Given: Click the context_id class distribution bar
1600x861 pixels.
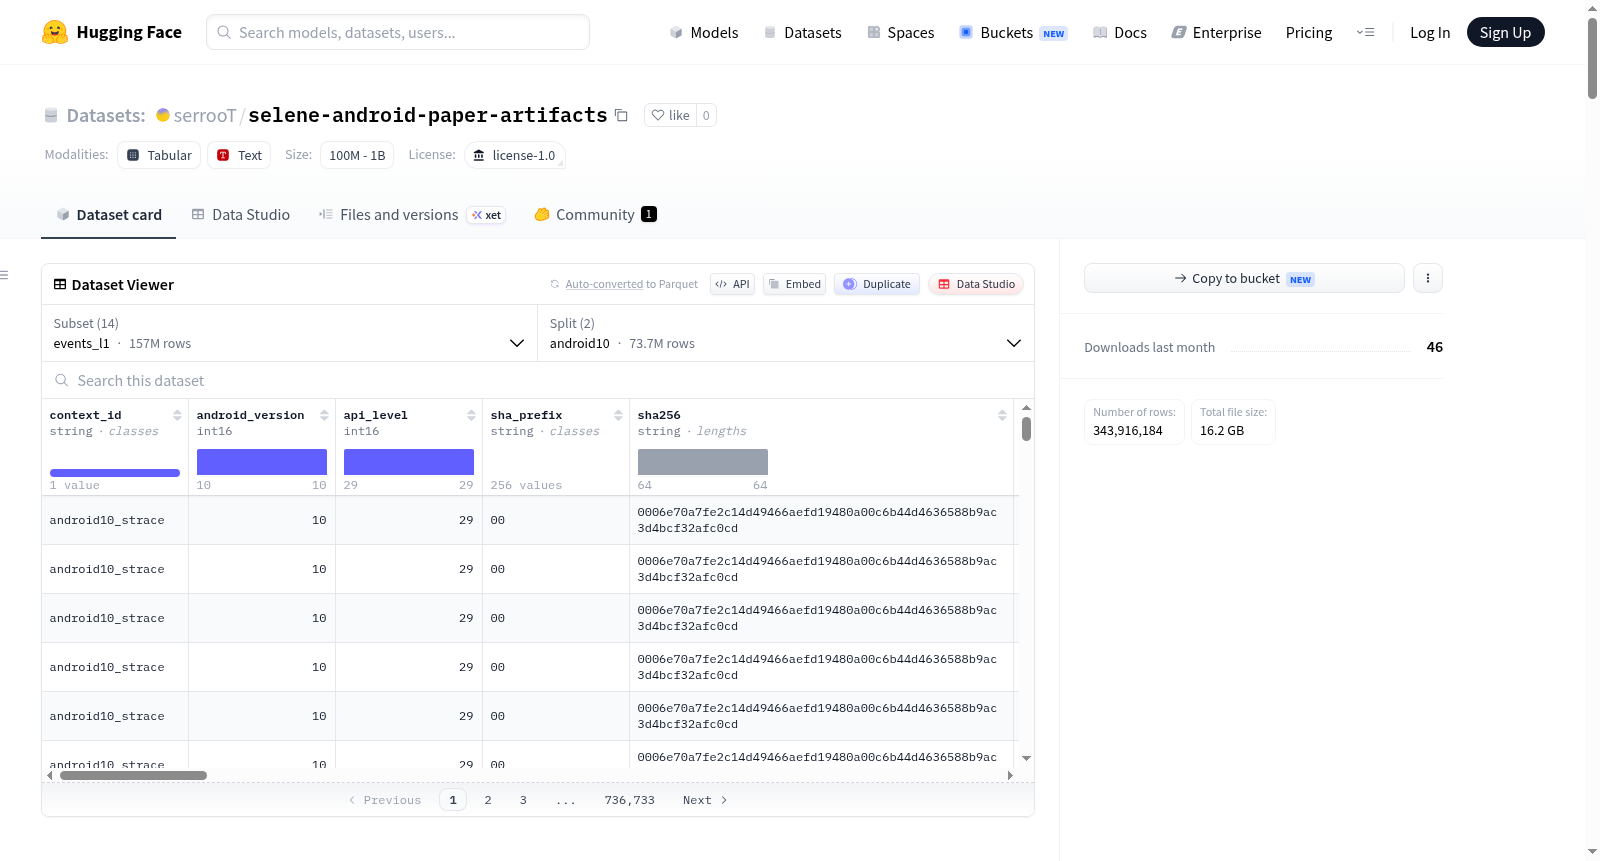Looking at the screenshot, I should pos(115,473).
